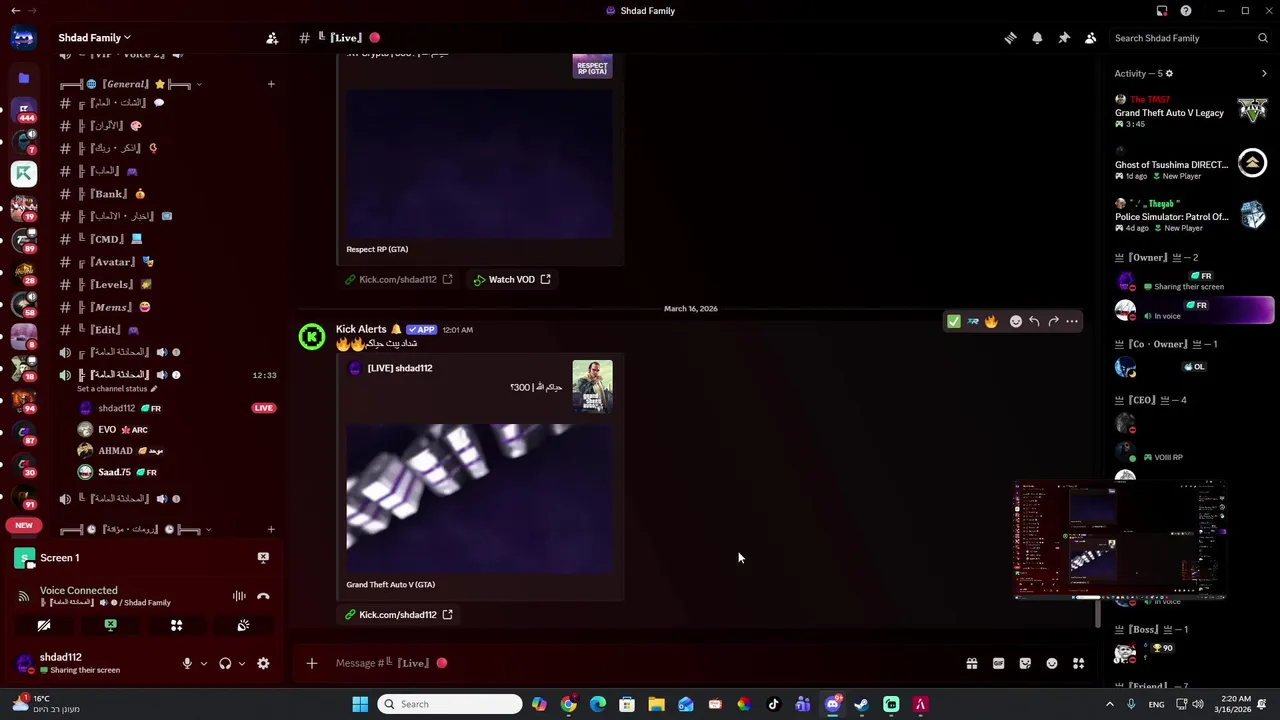The image size is (1280, 720).
Task: Open Shdad Family server dropdown menu
Action: tap(94, 38)
